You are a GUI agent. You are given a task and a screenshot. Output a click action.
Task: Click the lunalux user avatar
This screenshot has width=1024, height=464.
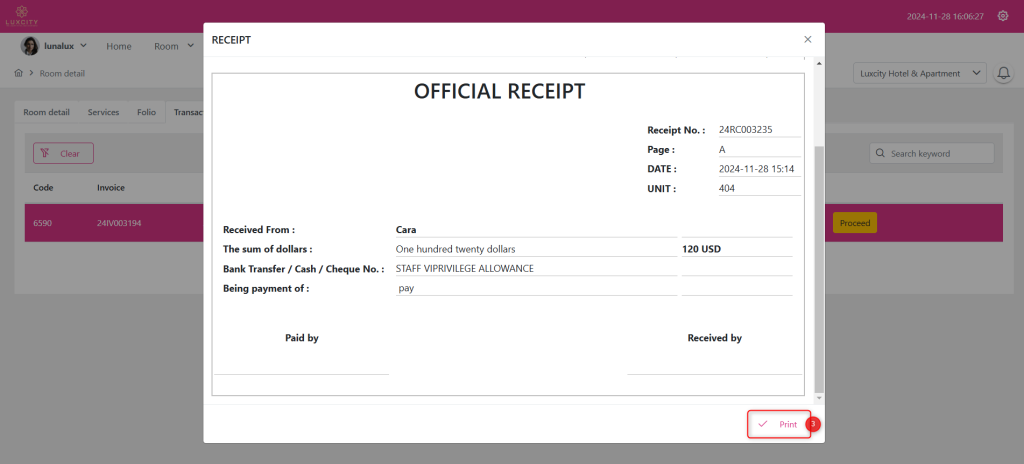30,46
